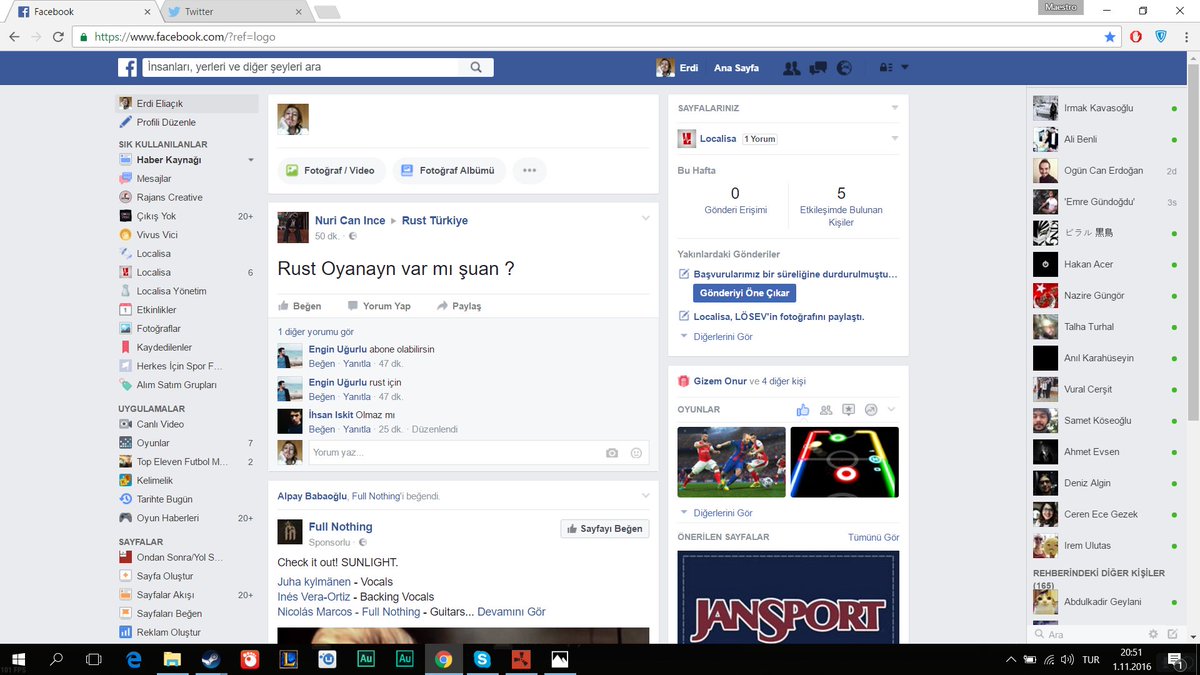This screenshot has height=675, width=1200.
Task: Open Erdi profile link in header
Action: tap(678, 68)
